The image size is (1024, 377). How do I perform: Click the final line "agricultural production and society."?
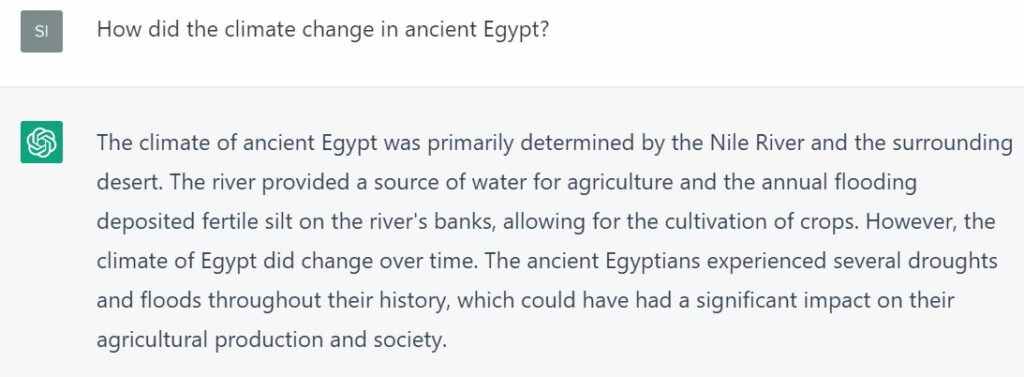pos(272,340)
